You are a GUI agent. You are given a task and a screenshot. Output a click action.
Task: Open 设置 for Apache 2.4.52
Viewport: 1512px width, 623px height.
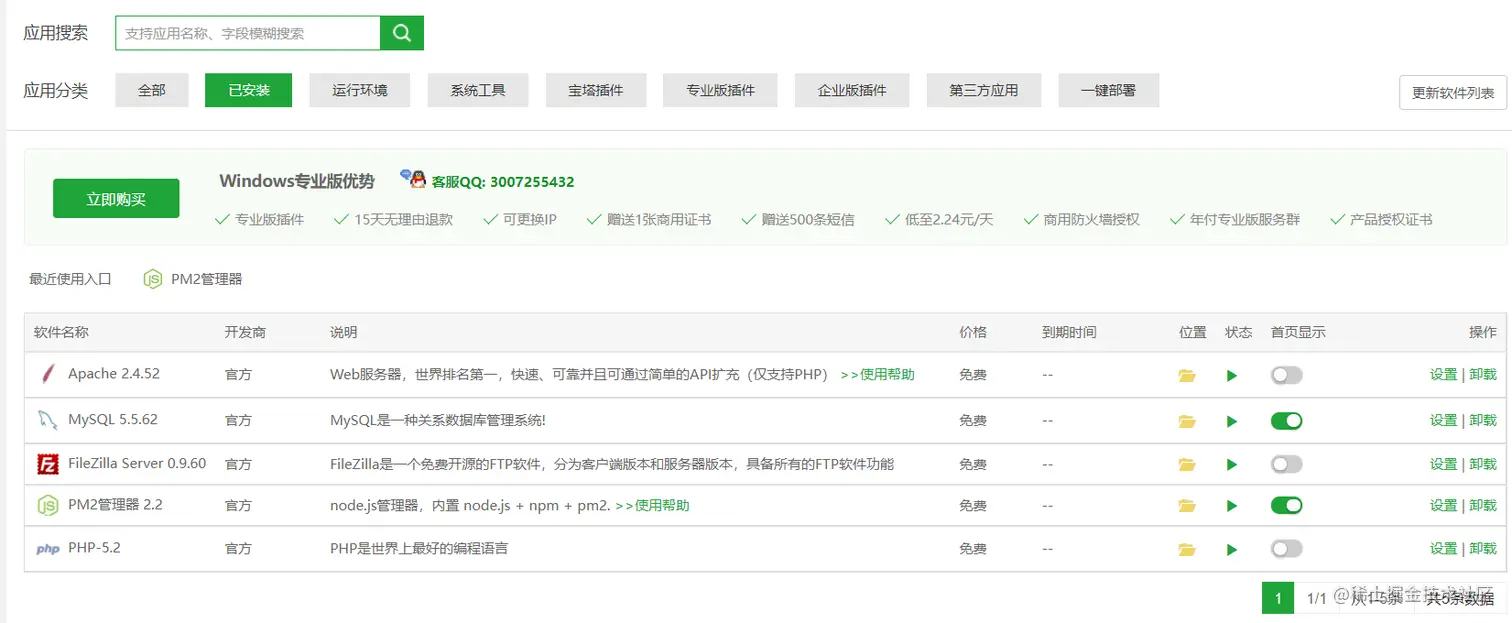[1443, 374]
